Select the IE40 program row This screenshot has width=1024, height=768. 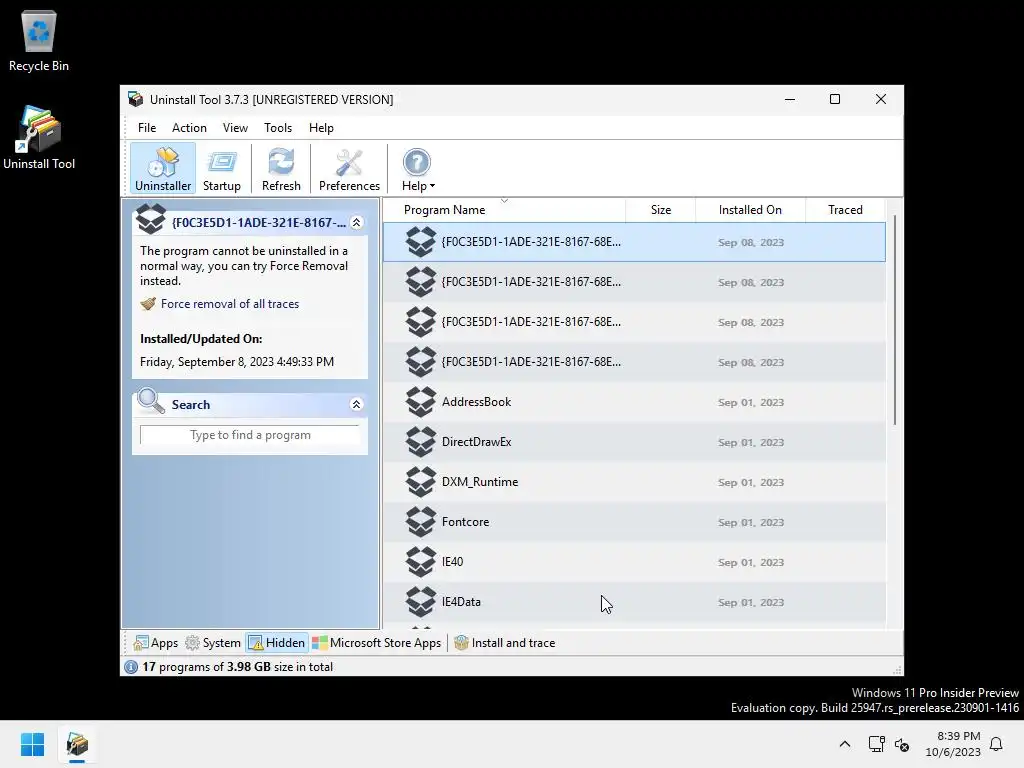click(x=634, y=562)
